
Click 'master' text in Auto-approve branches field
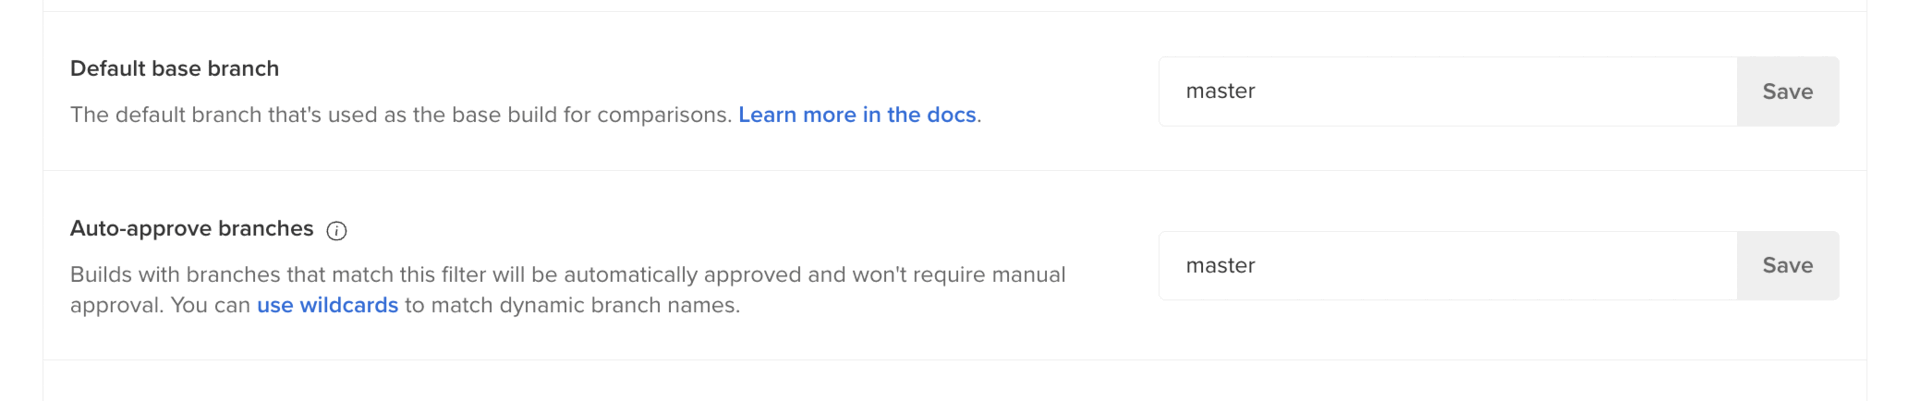pyautogui.click(x=1220, y=266)
